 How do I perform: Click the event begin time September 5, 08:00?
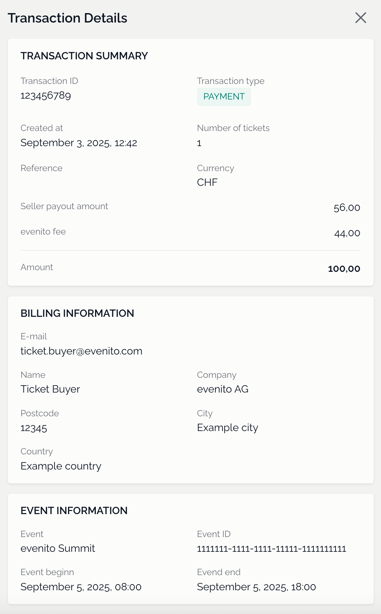tap(81, 587)
